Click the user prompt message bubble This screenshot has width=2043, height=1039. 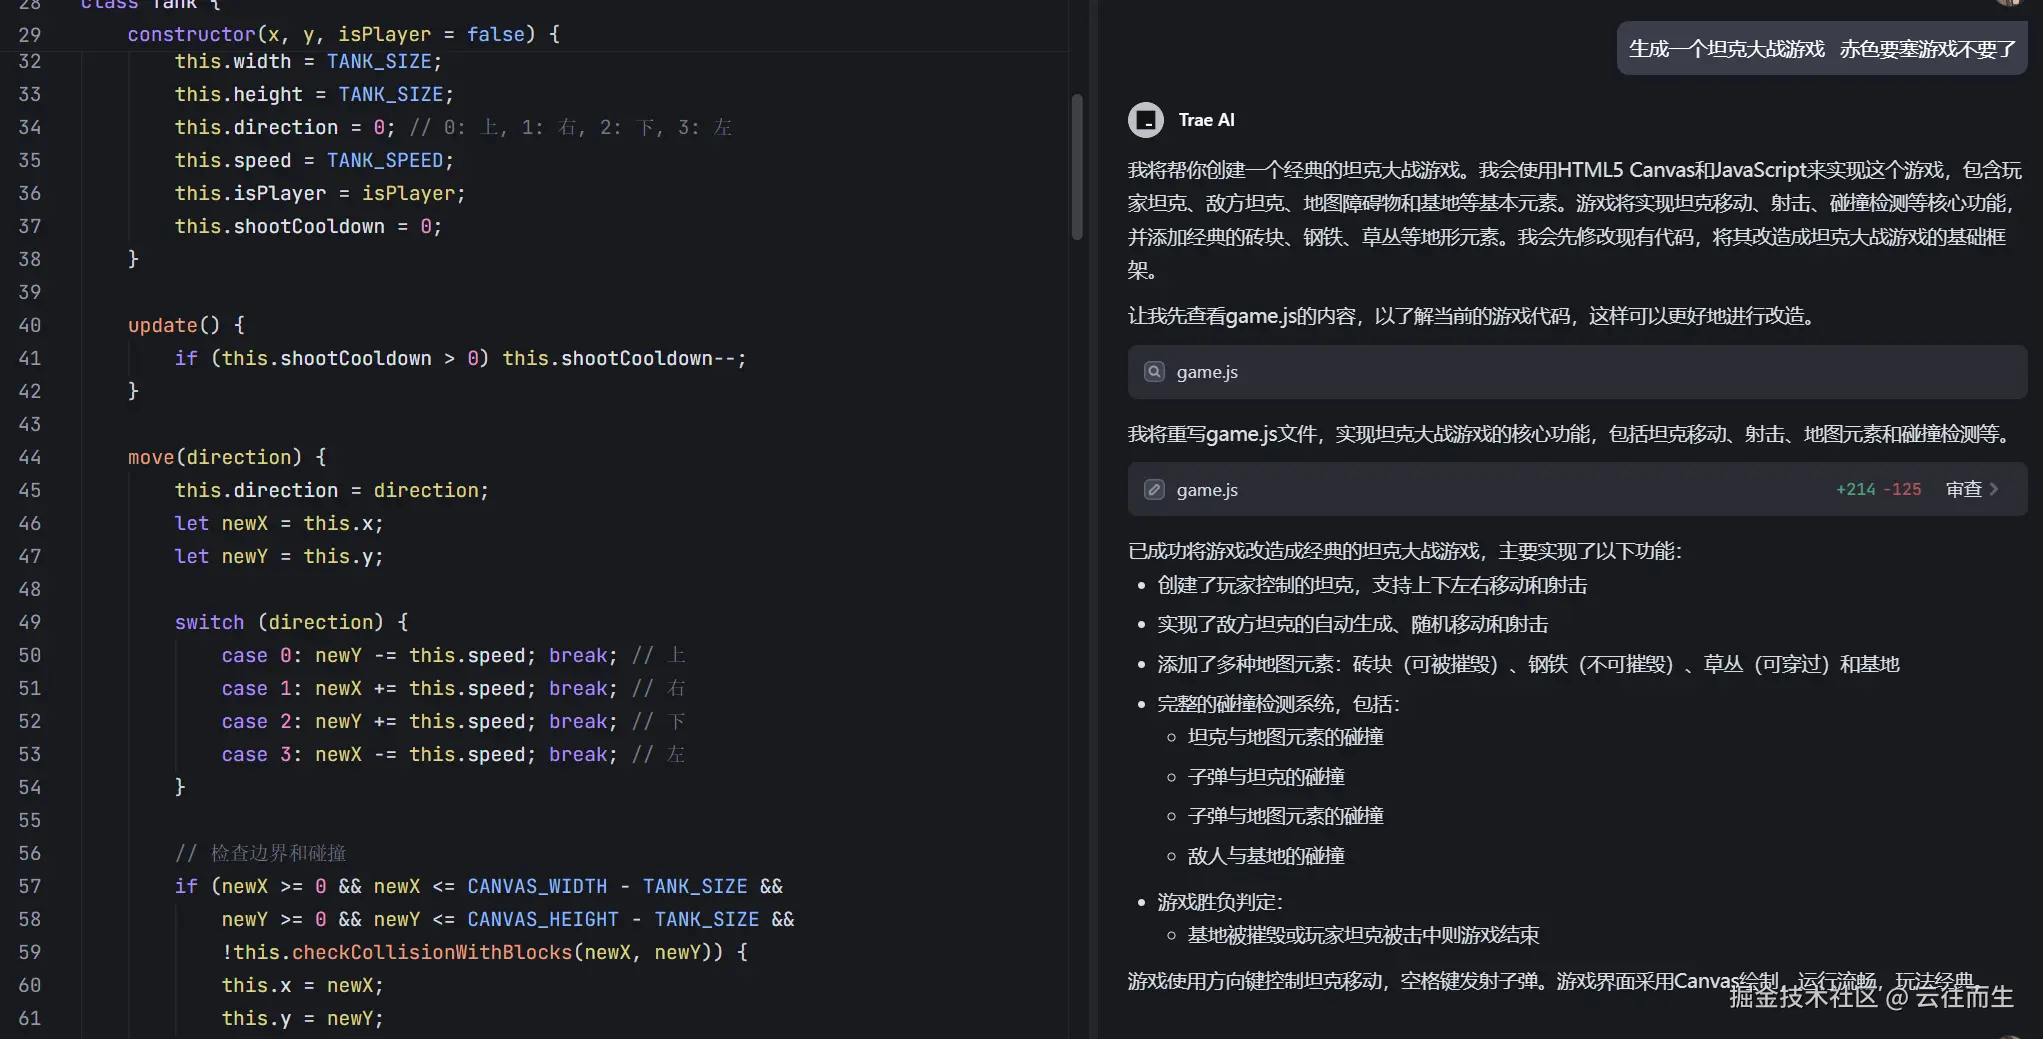click(1822, 49)
